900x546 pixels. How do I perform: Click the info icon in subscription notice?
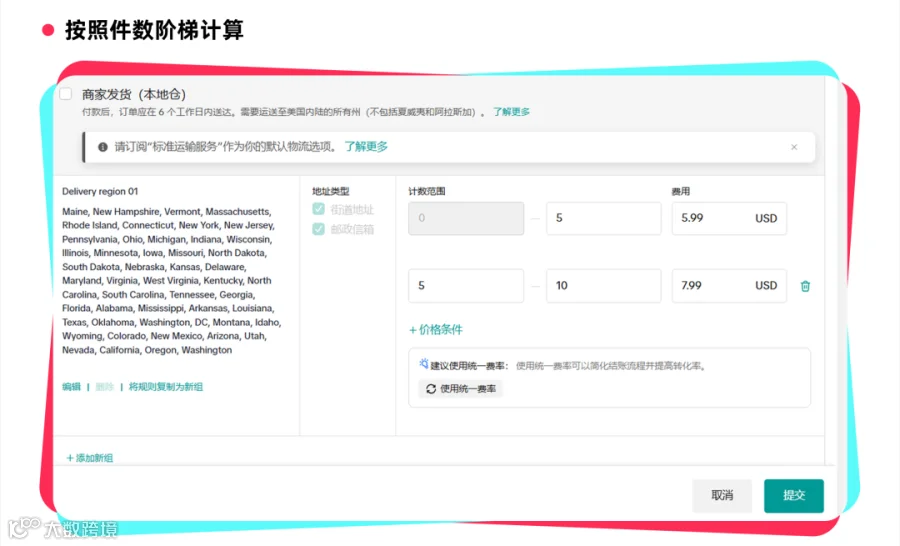(x=103, y=147)
